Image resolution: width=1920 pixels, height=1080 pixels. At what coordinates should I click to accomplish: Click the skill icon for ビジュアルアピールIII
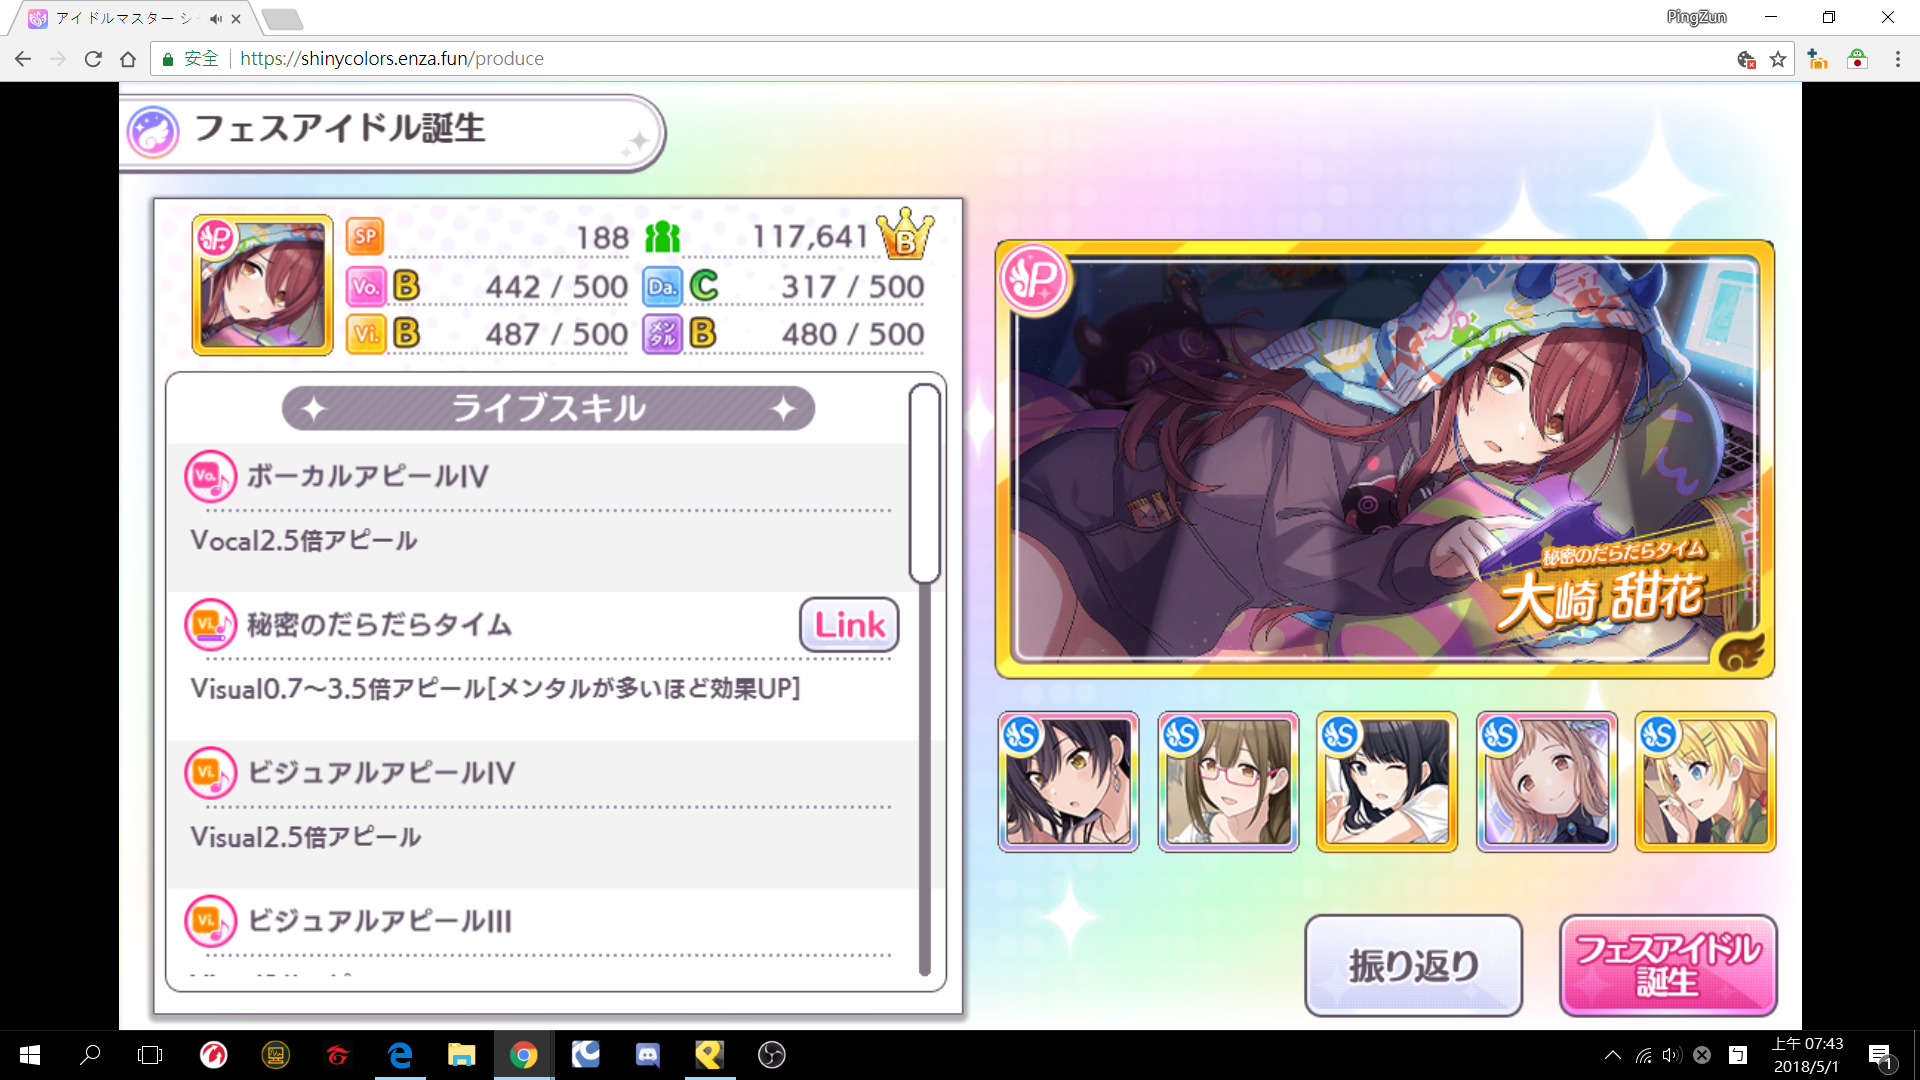(211, 921)
